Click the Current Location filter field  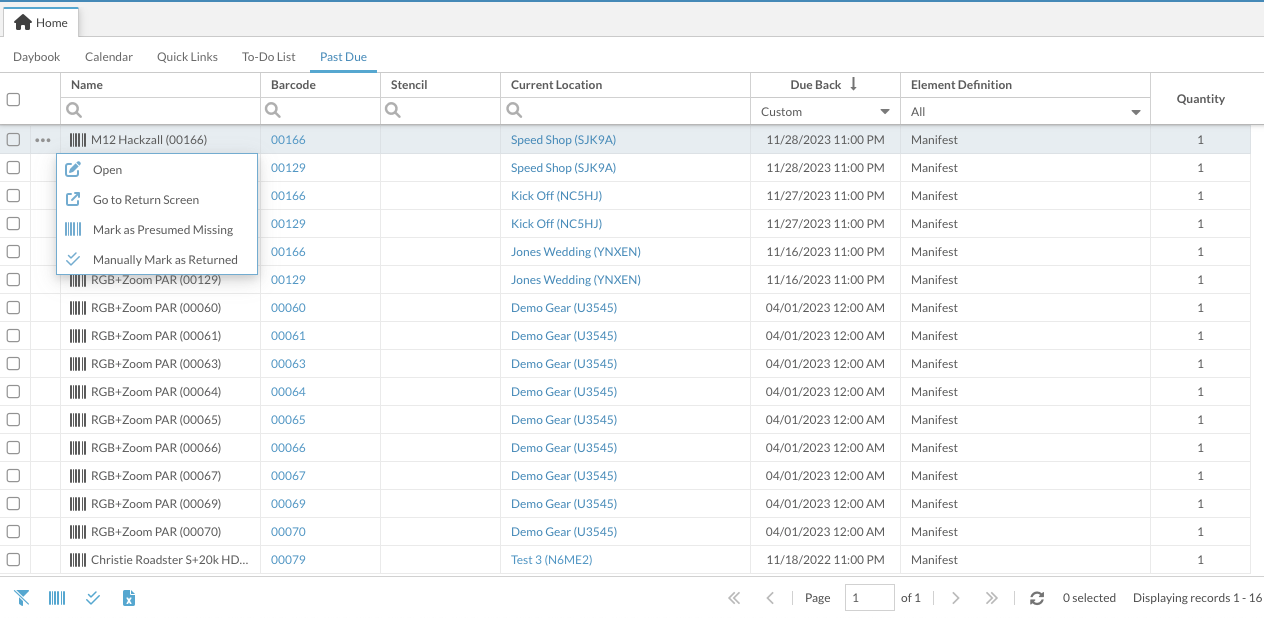pos(625,111)
